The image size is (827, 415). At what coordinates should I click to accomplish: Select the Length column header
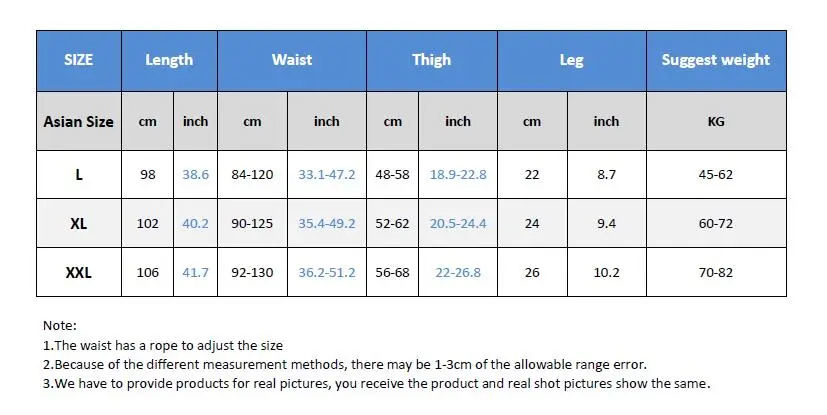(169, 61)
